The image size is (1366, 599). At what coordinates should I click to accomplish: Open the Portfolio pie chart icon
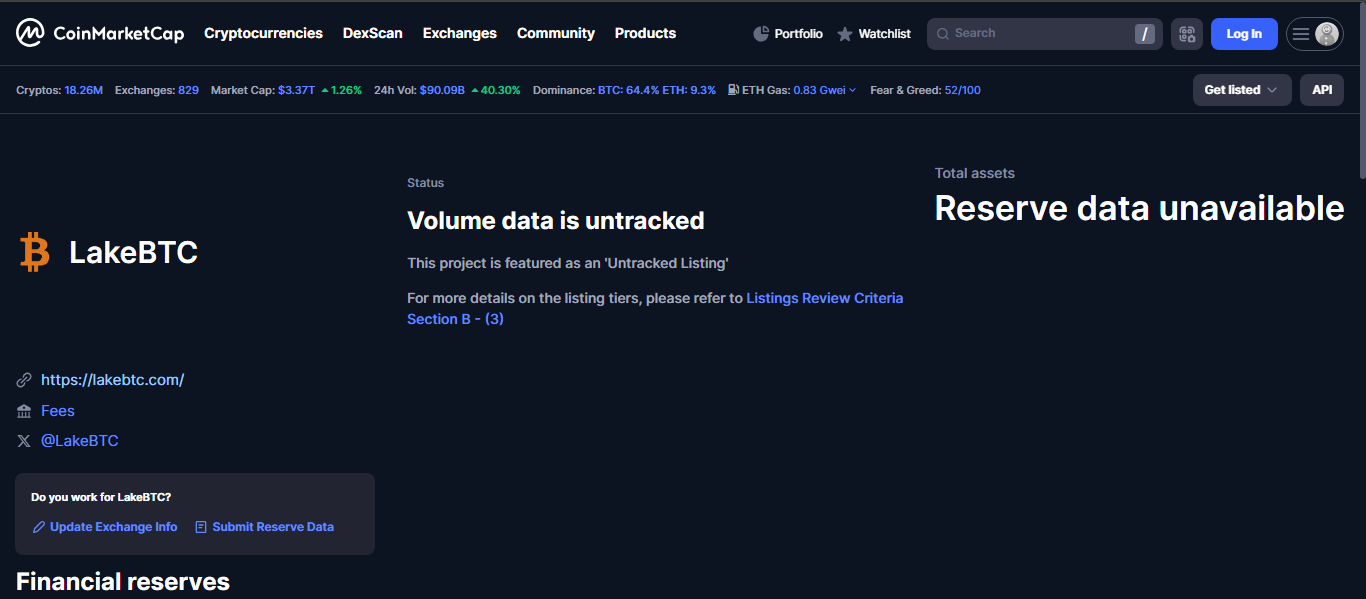[x=761, y=34]
